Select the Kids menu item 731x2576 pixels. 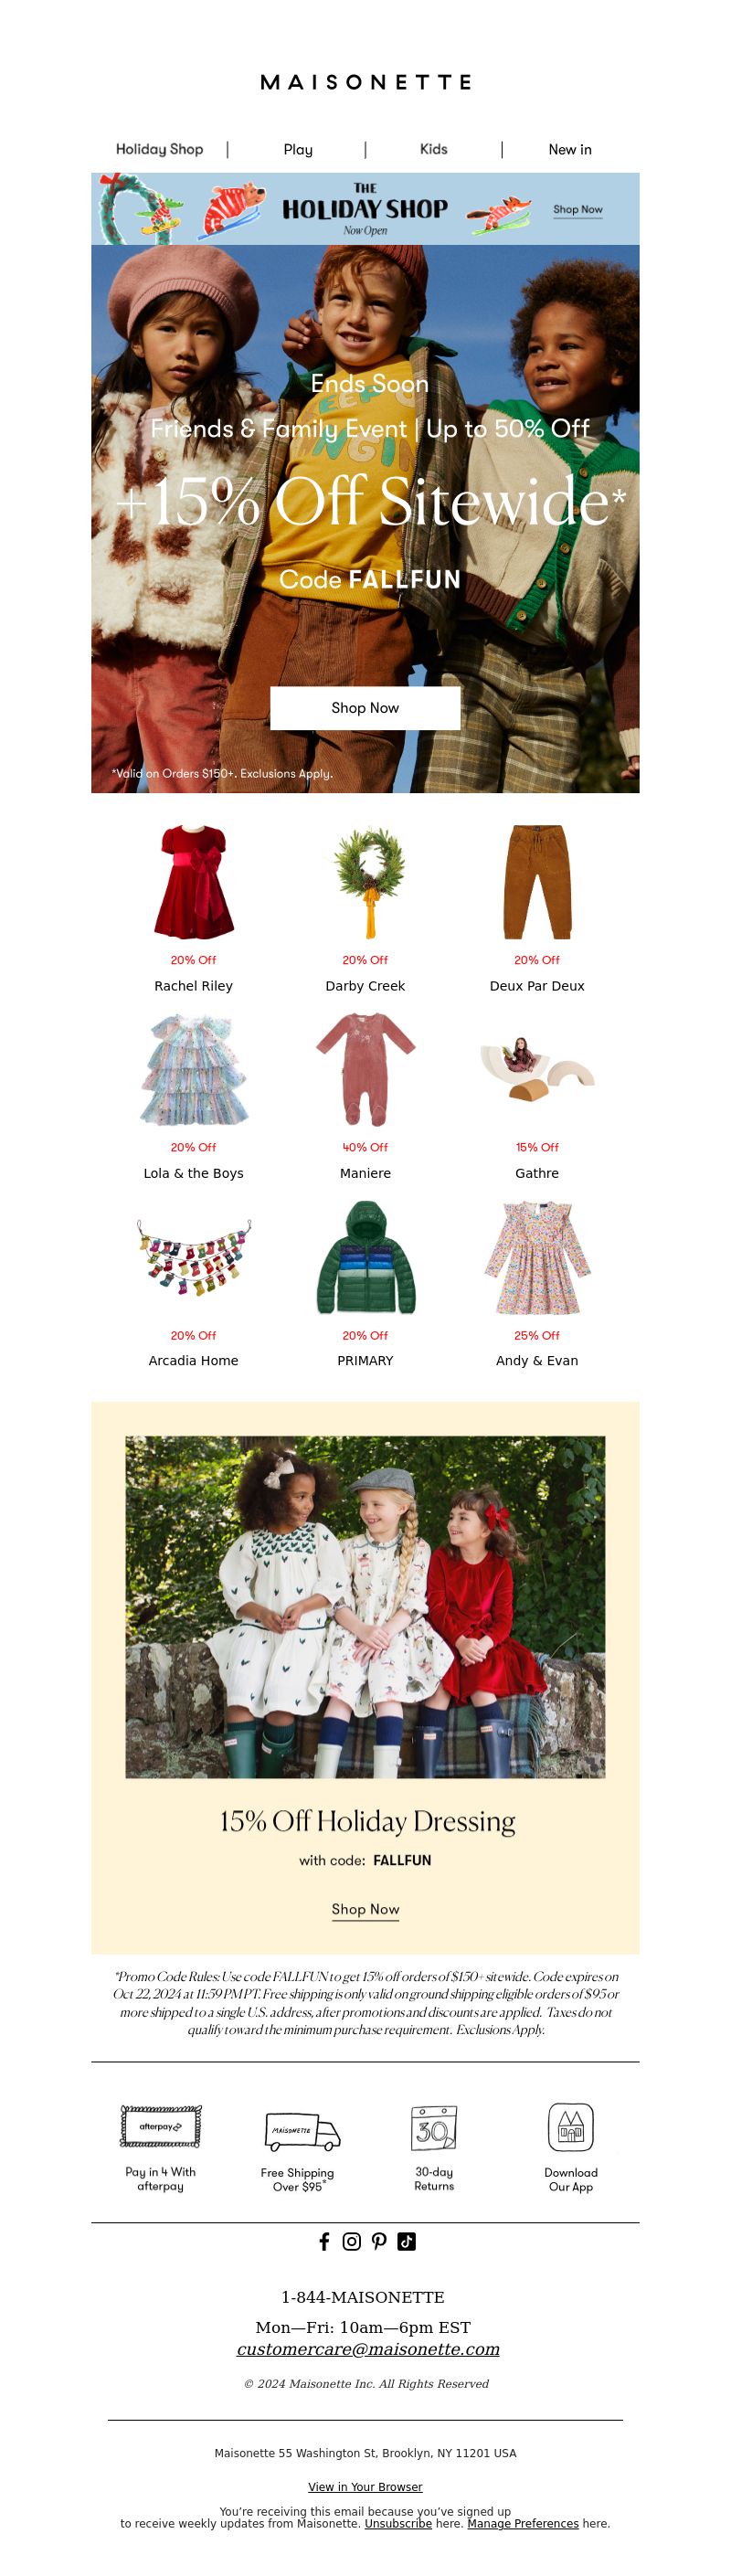(x=434, y=149)
